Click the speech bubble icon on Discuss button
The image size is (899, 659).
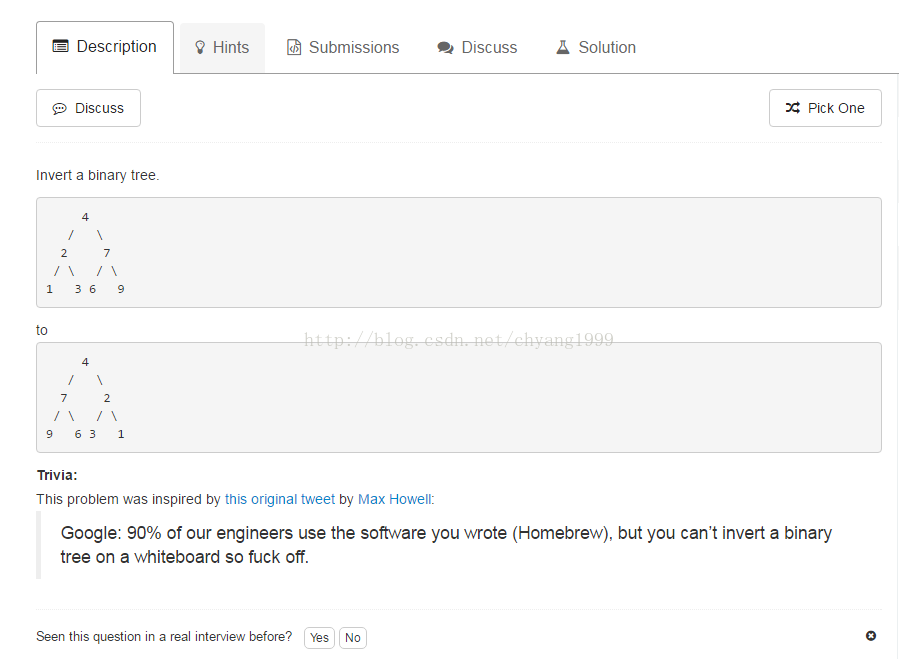(x=60, y=108)
